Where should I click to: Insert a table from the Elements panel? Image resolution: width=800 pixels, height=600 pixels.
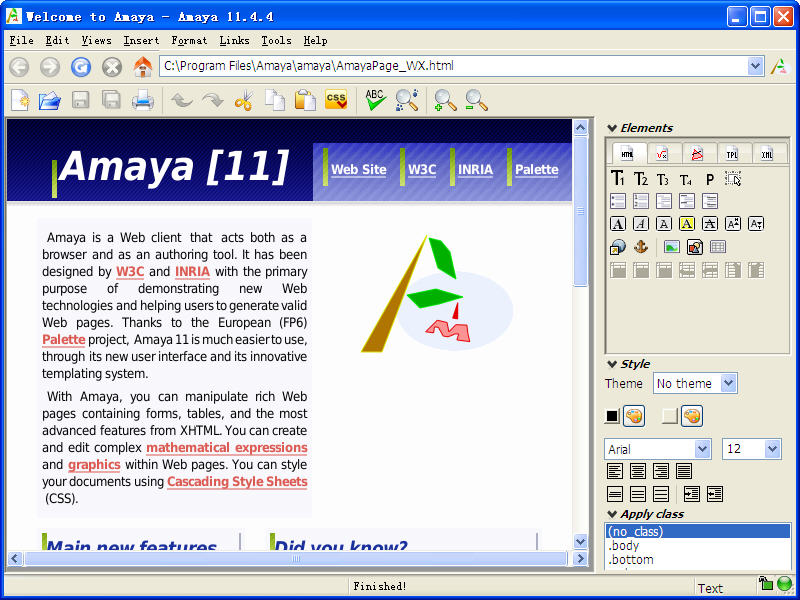(x=717, y=247)
